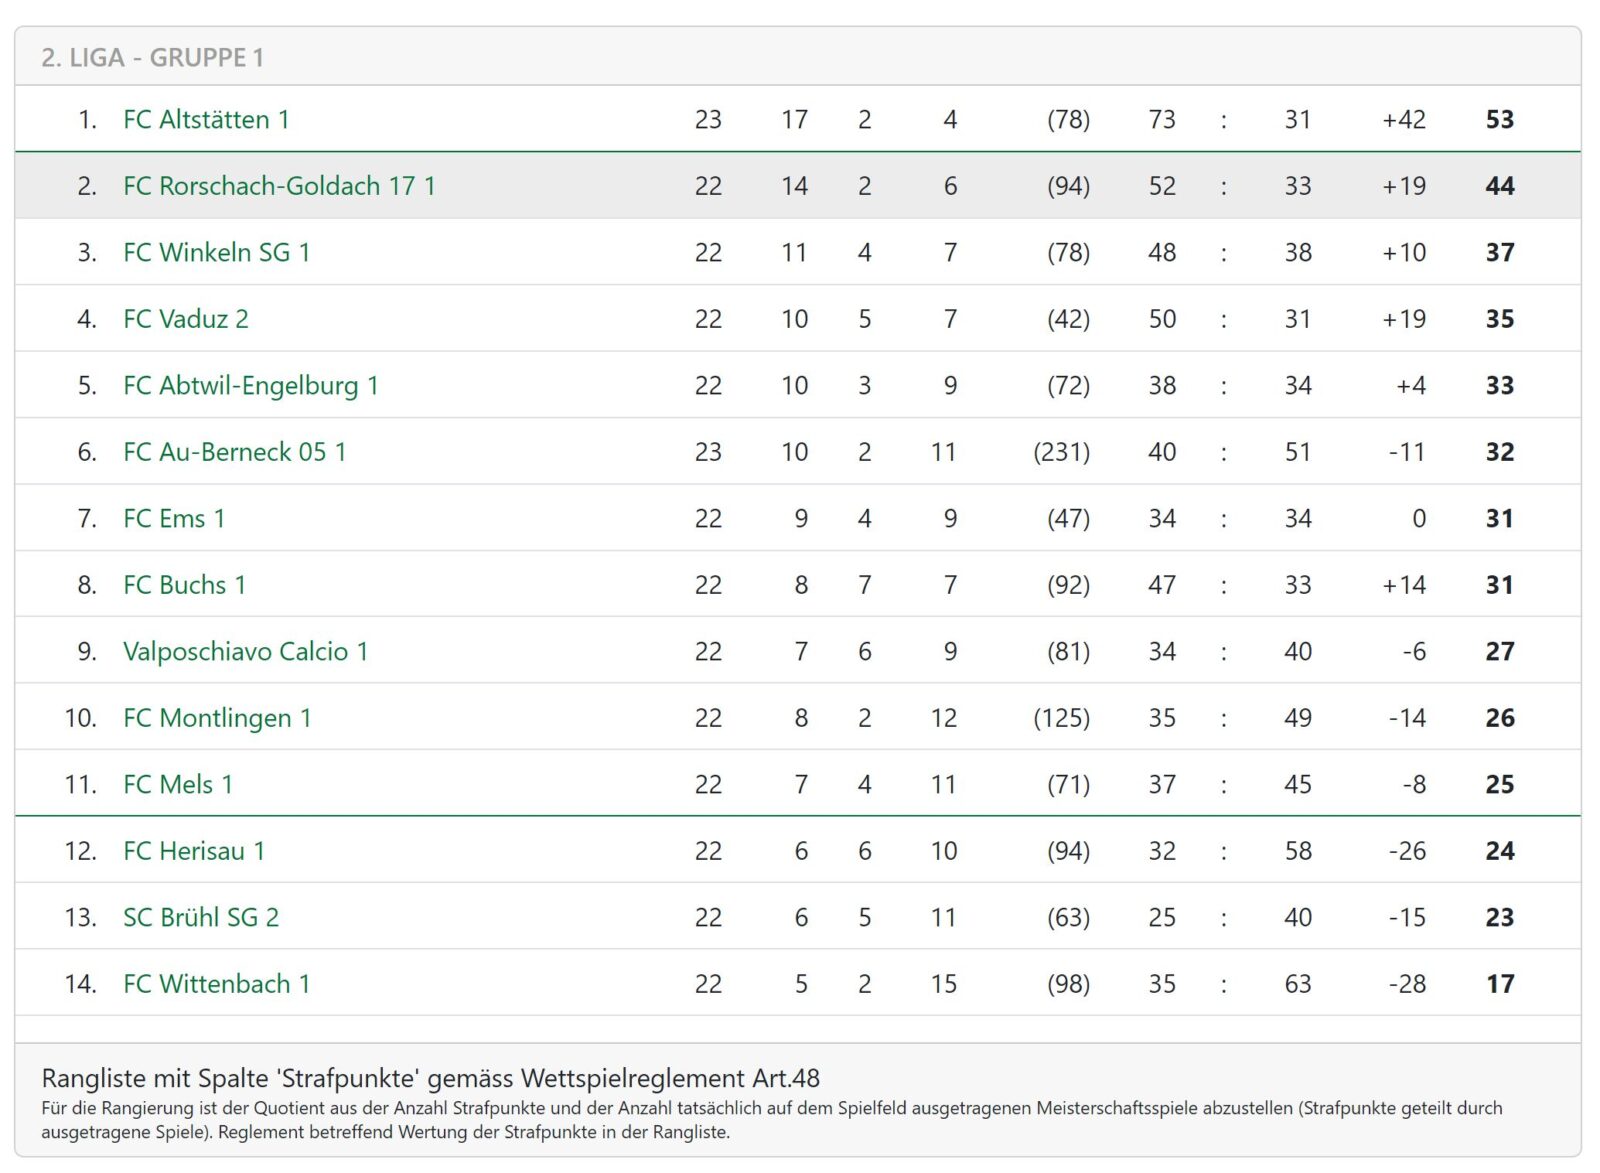Open the FC Mels 1 link
The width and height of the screenshot is (1600, 1173).
pyautogui.click(x=177, y=785)
